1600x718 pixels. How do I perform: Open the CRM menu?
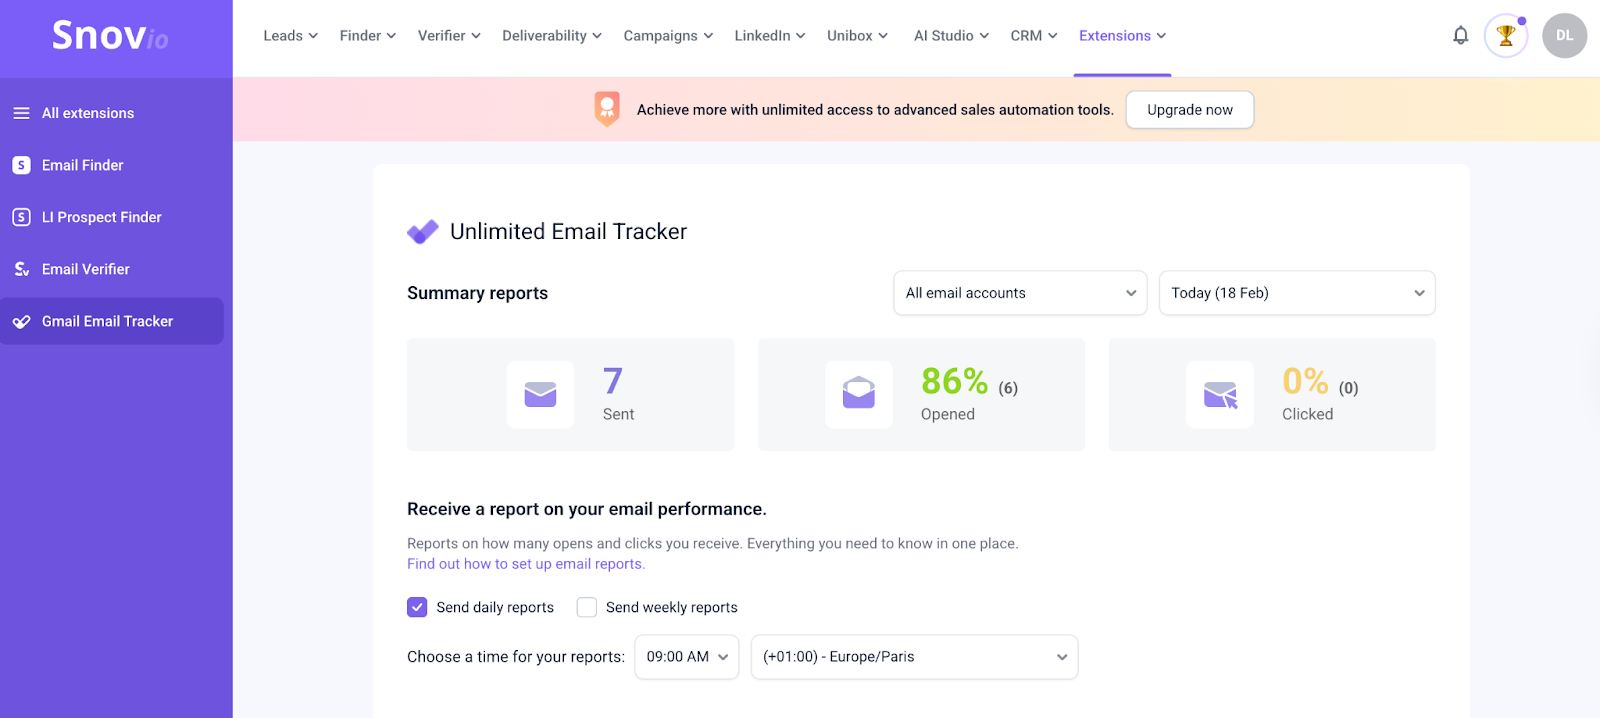1034,36
